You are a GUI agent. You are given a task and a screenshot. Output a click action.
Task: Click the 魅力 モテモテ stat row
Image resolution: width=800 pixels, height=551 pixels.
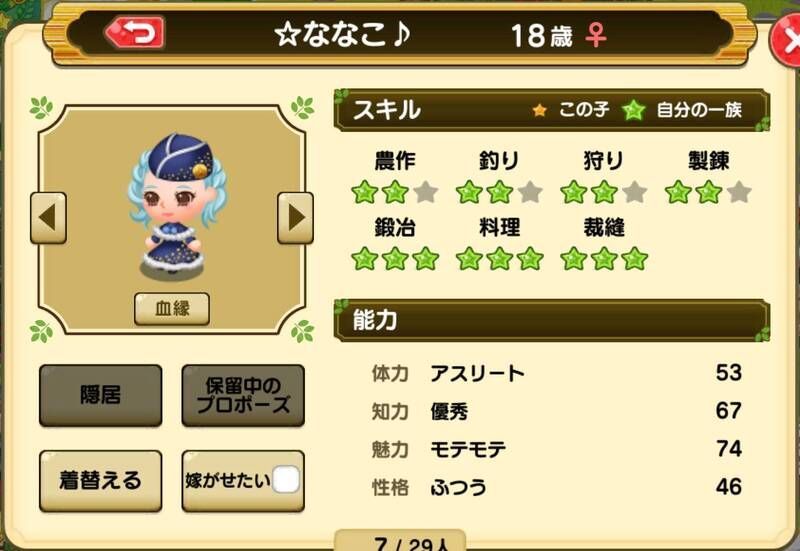[556, 449]
